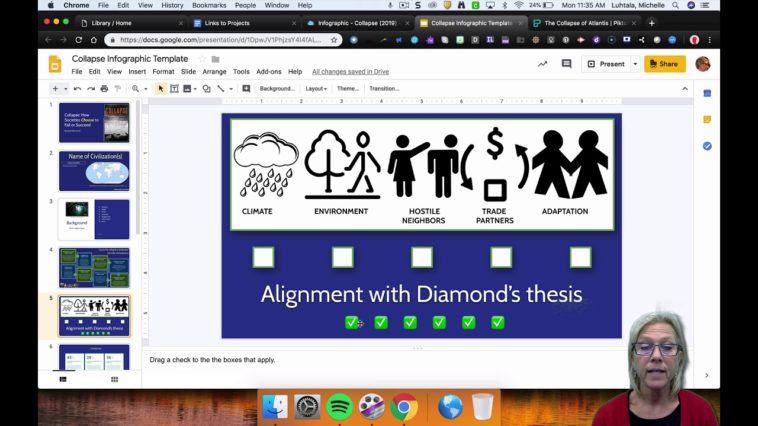Image resolution: width=758 pixels, height=426 pixels.
Task: Click the empty checkbox under CLIMATE
Action: [263, 257]
